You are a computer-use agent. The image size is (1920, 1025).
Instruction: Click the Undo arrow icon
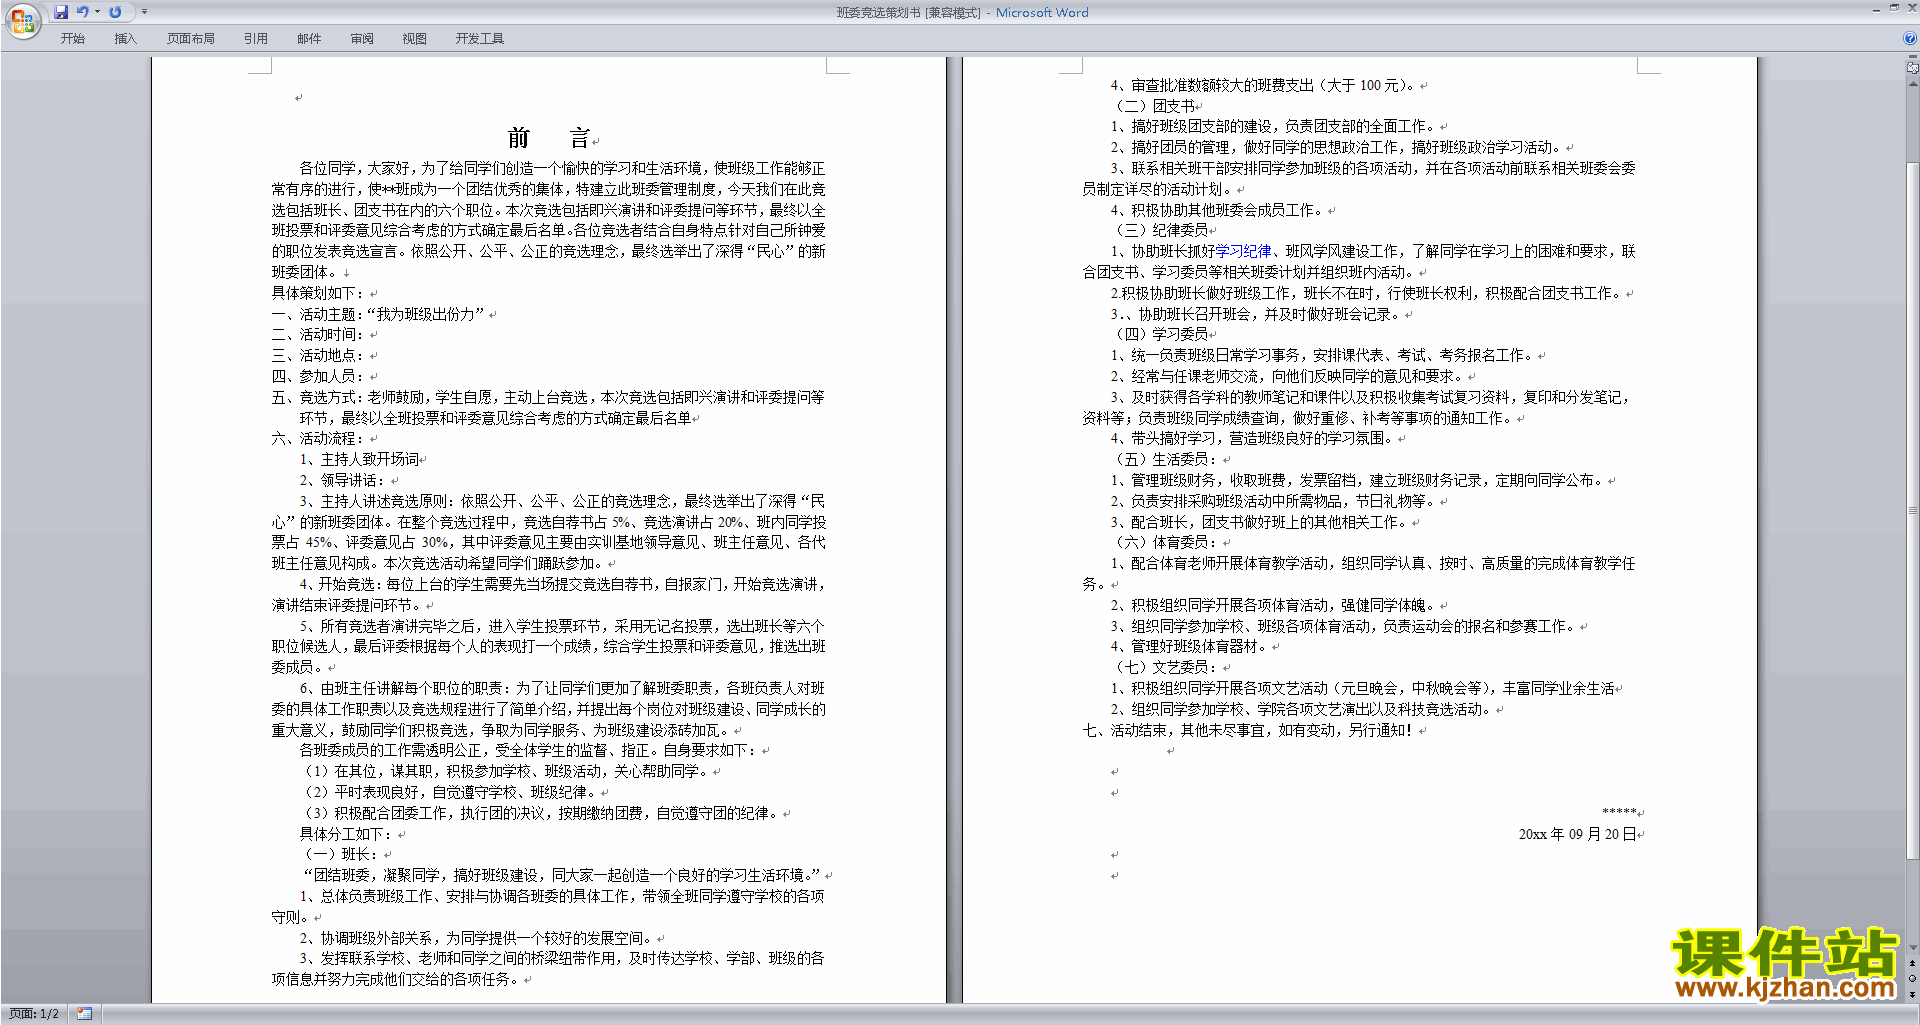coord(83,12)
